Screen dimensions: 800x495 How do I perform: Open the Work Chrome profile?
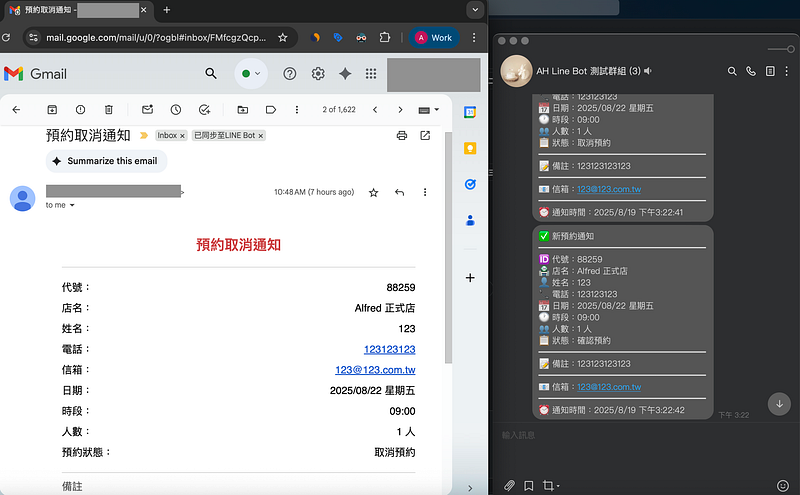pyautogui.click(x=434, y=37)
